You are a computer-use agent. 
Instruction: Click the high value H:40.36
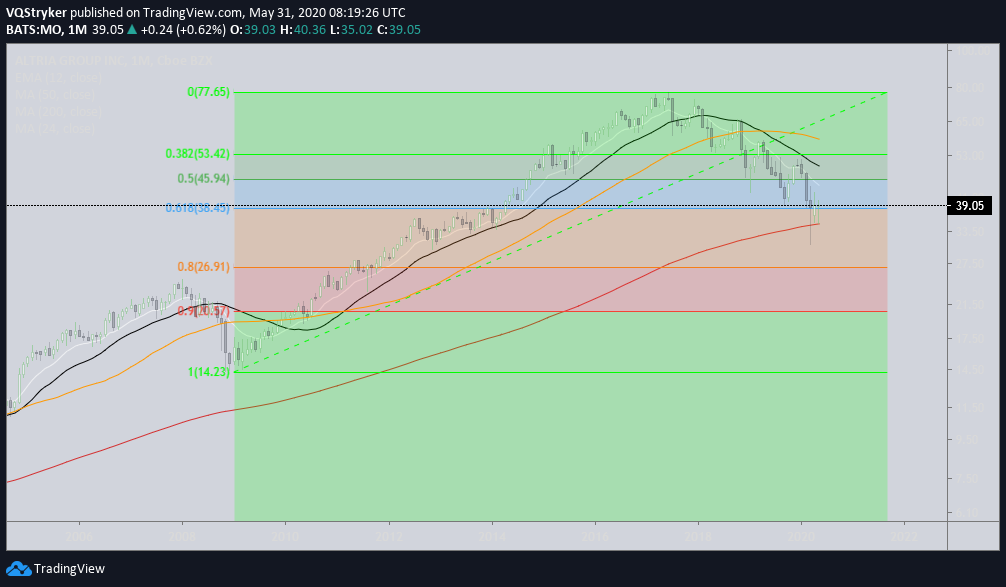[x=302, y=30]
